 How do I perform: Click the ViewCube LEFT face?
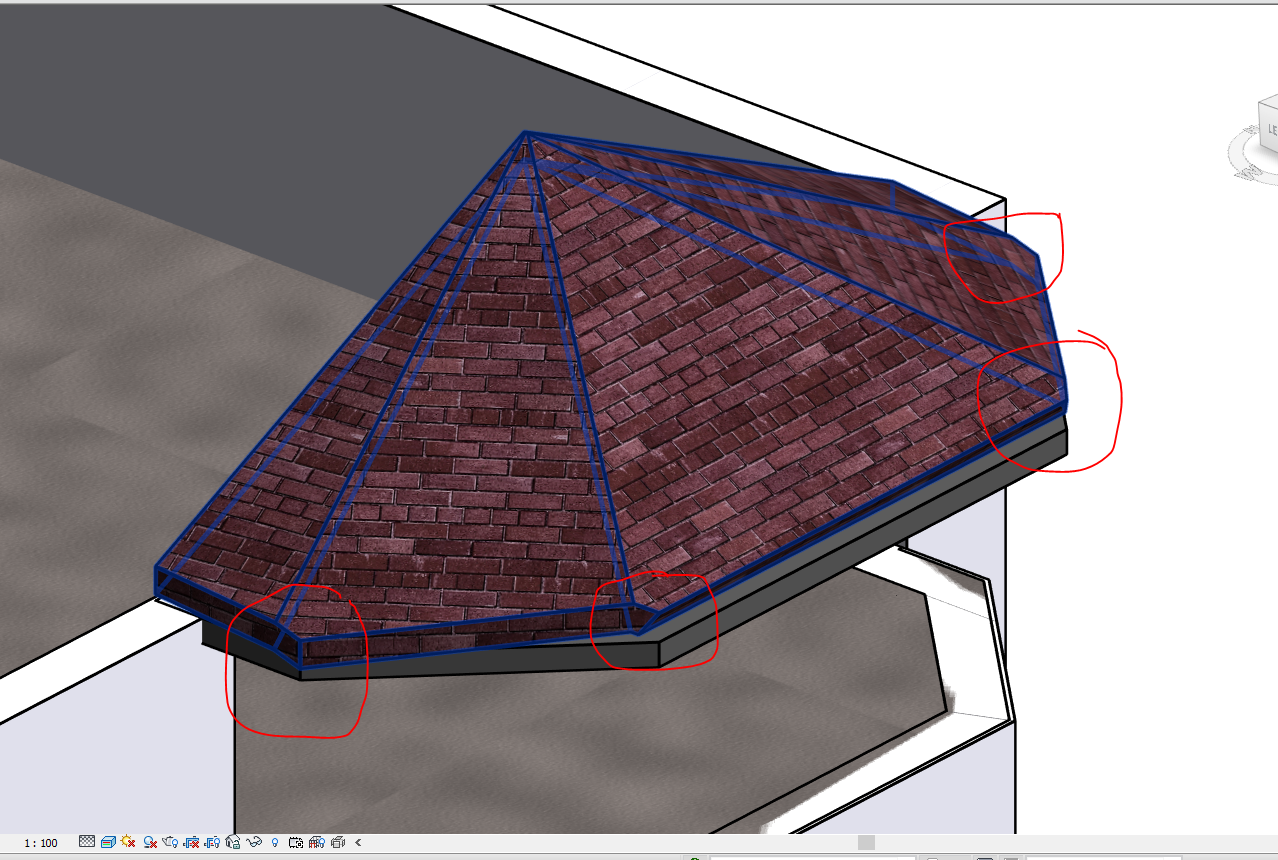tap(1269, 127)
